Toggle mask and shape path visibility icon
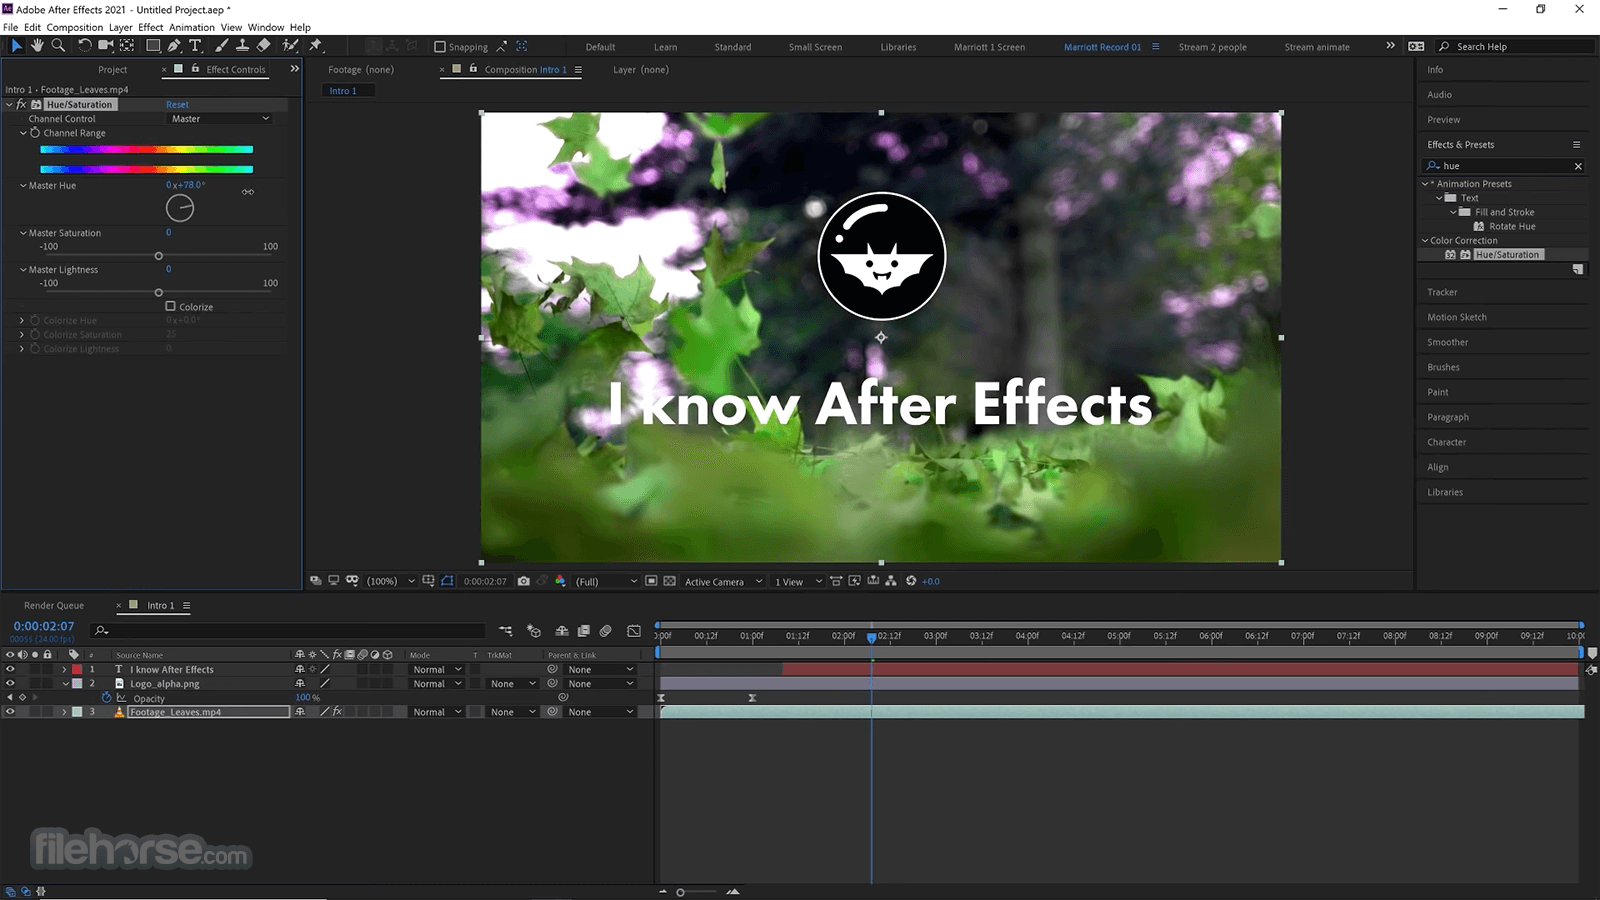 pos(447,581)
